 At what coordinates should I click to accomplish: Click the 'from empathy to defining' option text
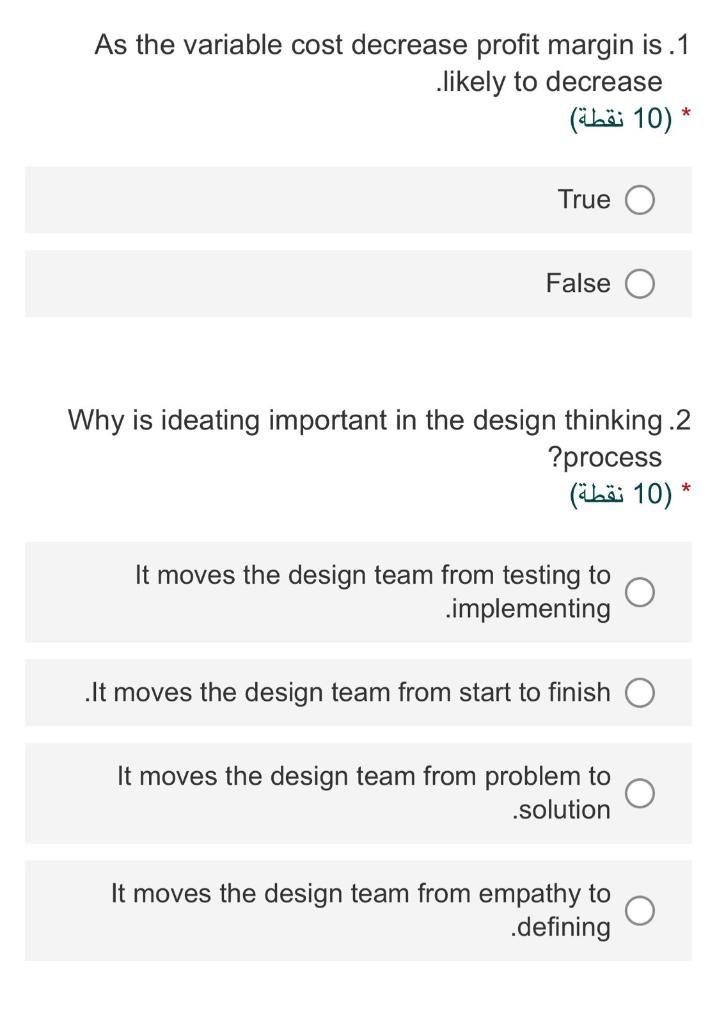(x=361, y=909)
